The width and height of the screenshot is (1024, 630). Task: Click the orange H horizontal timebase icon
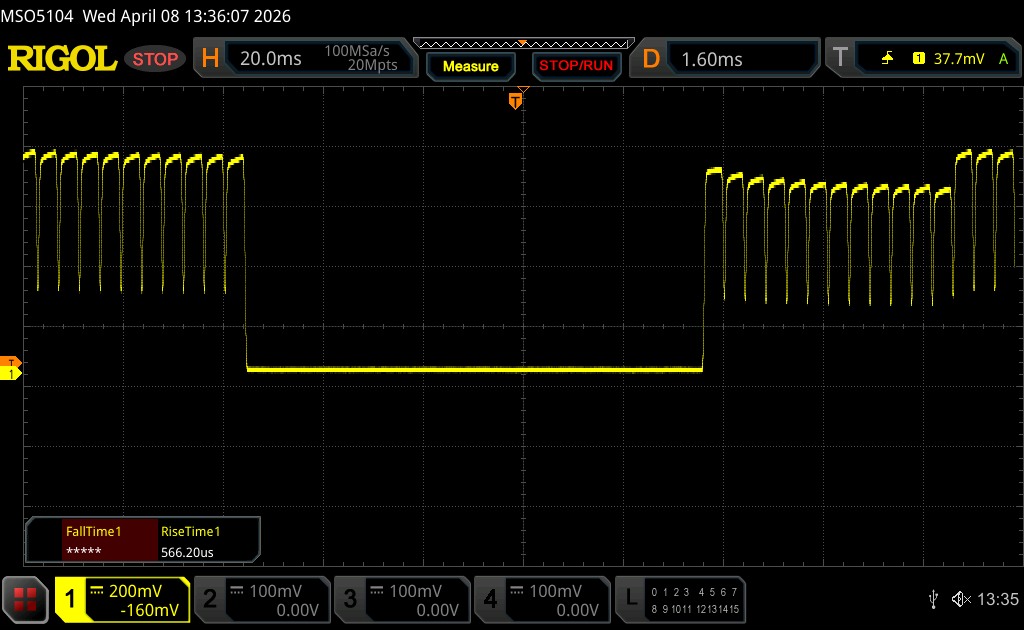pyautogui.click(x=210, y=59)
